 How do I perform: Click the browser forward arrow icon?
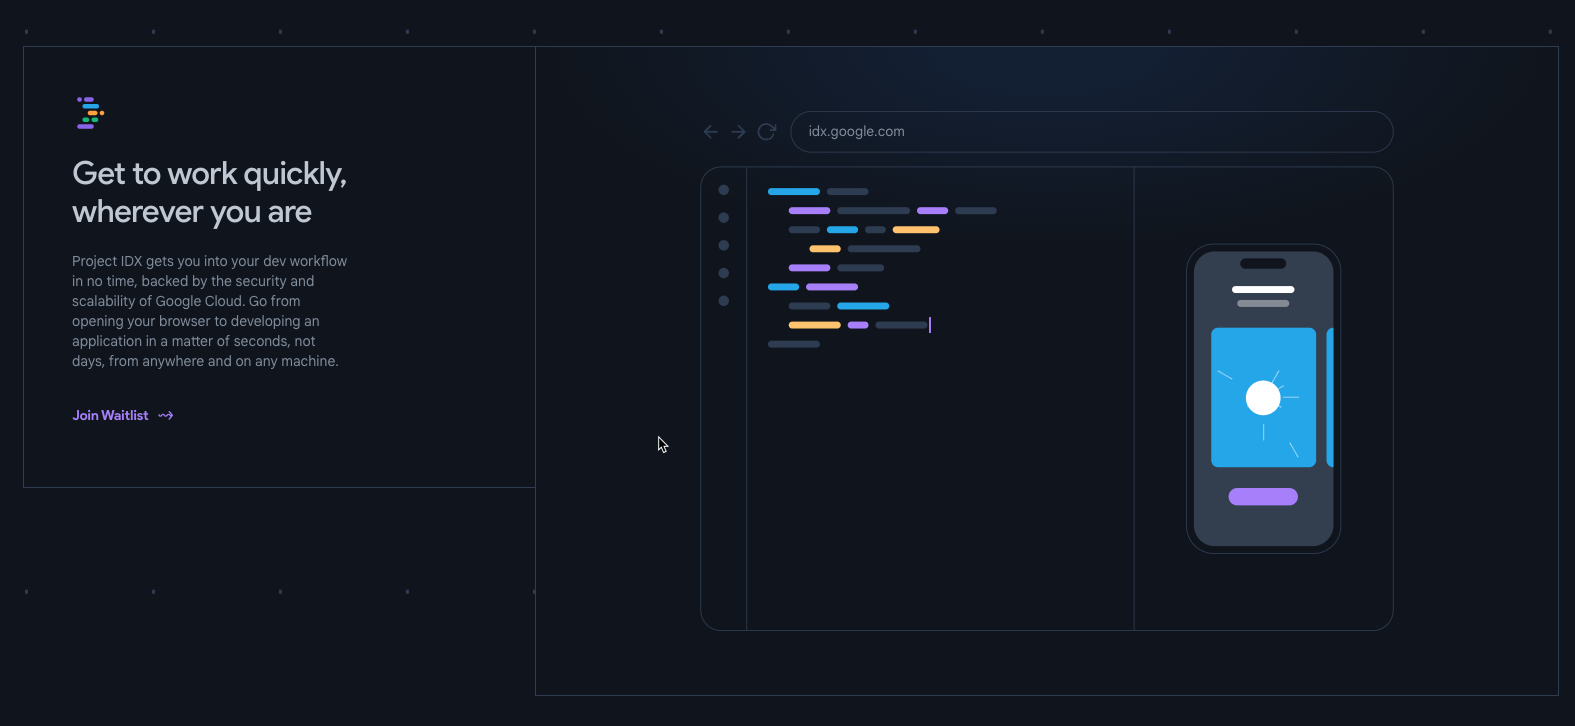pos(738,132)
